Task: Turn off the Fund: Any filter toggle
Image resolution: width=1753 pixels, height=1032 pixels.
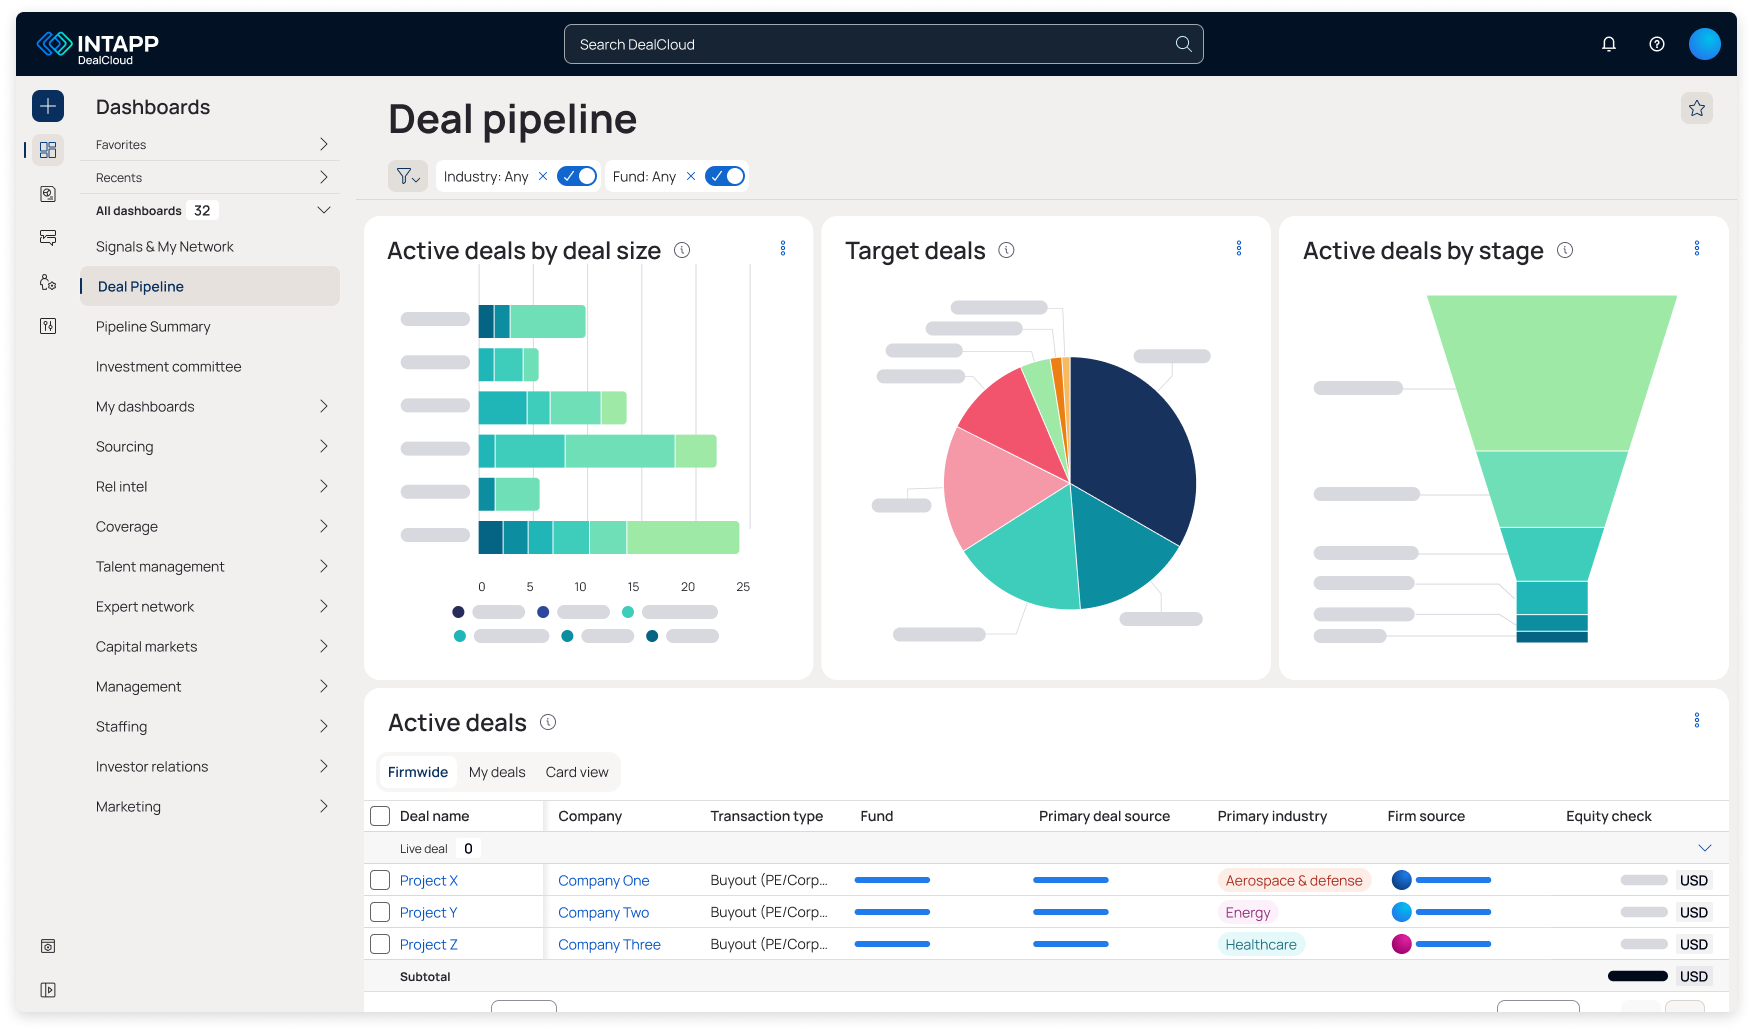Action: coord(725,175)
